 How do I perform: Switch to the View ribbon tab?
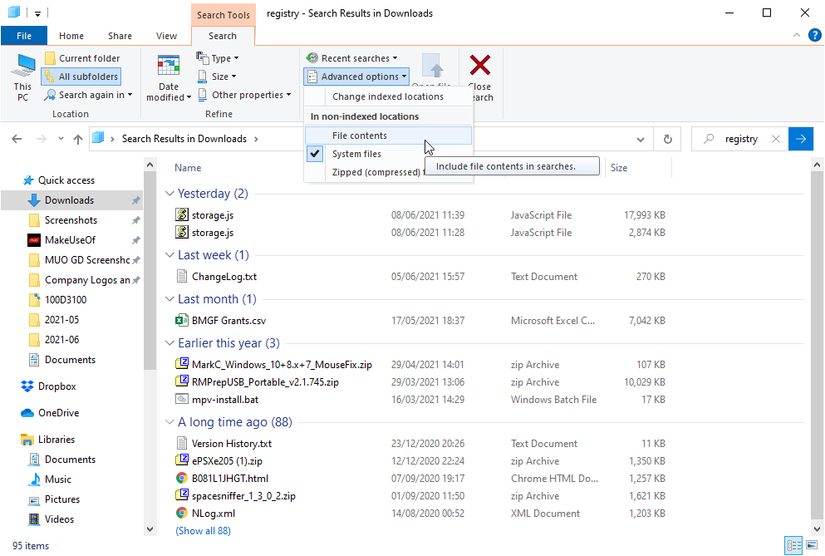pos(166,36)
